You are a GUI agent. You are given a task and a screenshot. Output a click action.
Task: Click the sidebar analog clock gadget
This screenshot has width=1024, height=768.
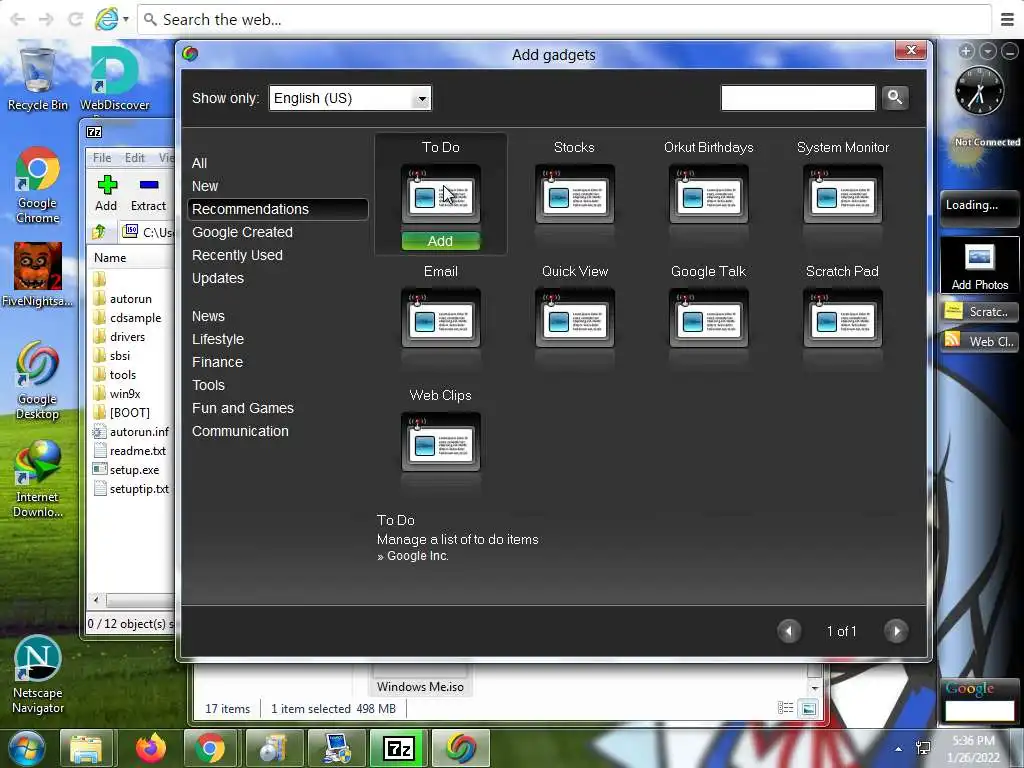[x=979, y=91]
